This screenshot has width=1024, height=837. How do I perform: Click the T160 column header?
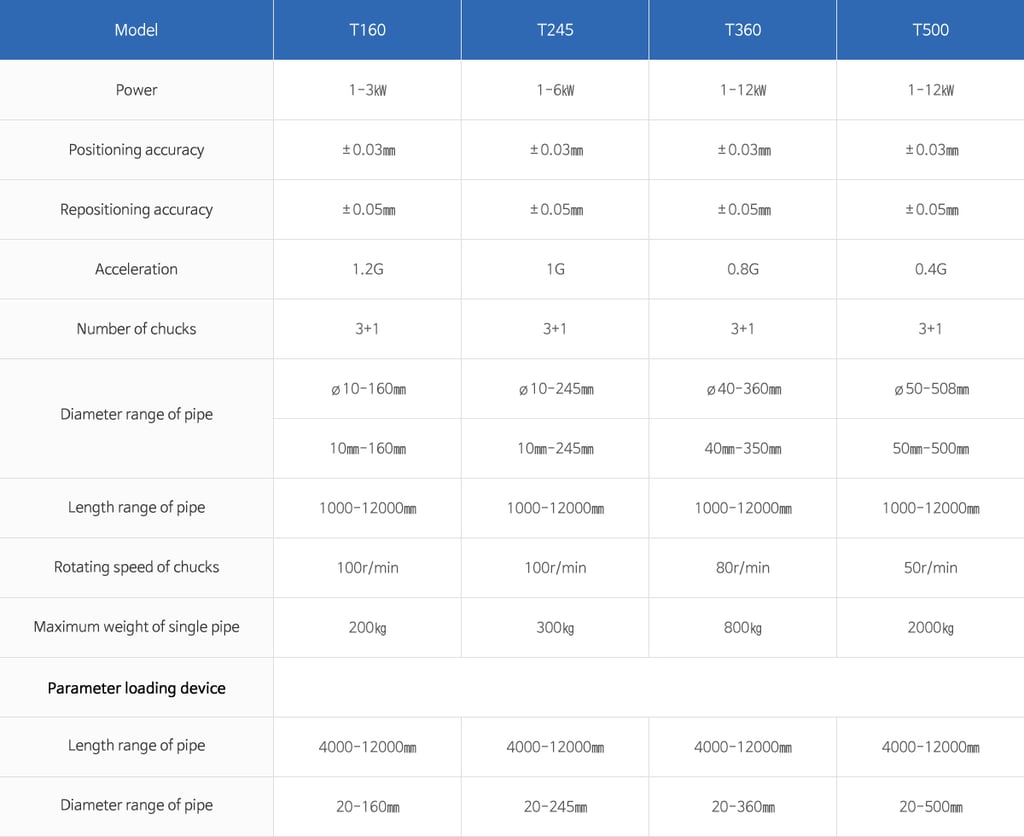coord(367,30)
